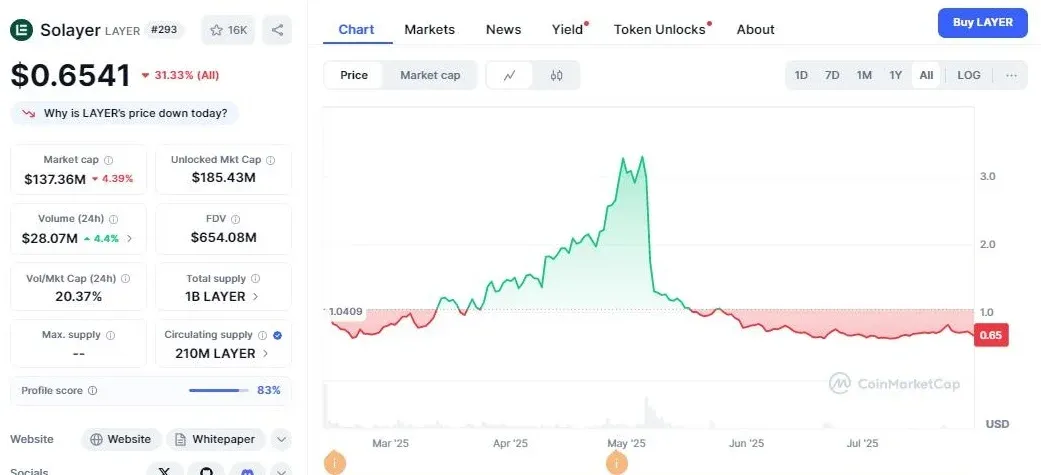Expand more website links dropdown
Image resolution: width=1041 pixels, height=475 pixels.
click(x=281, y=439)
